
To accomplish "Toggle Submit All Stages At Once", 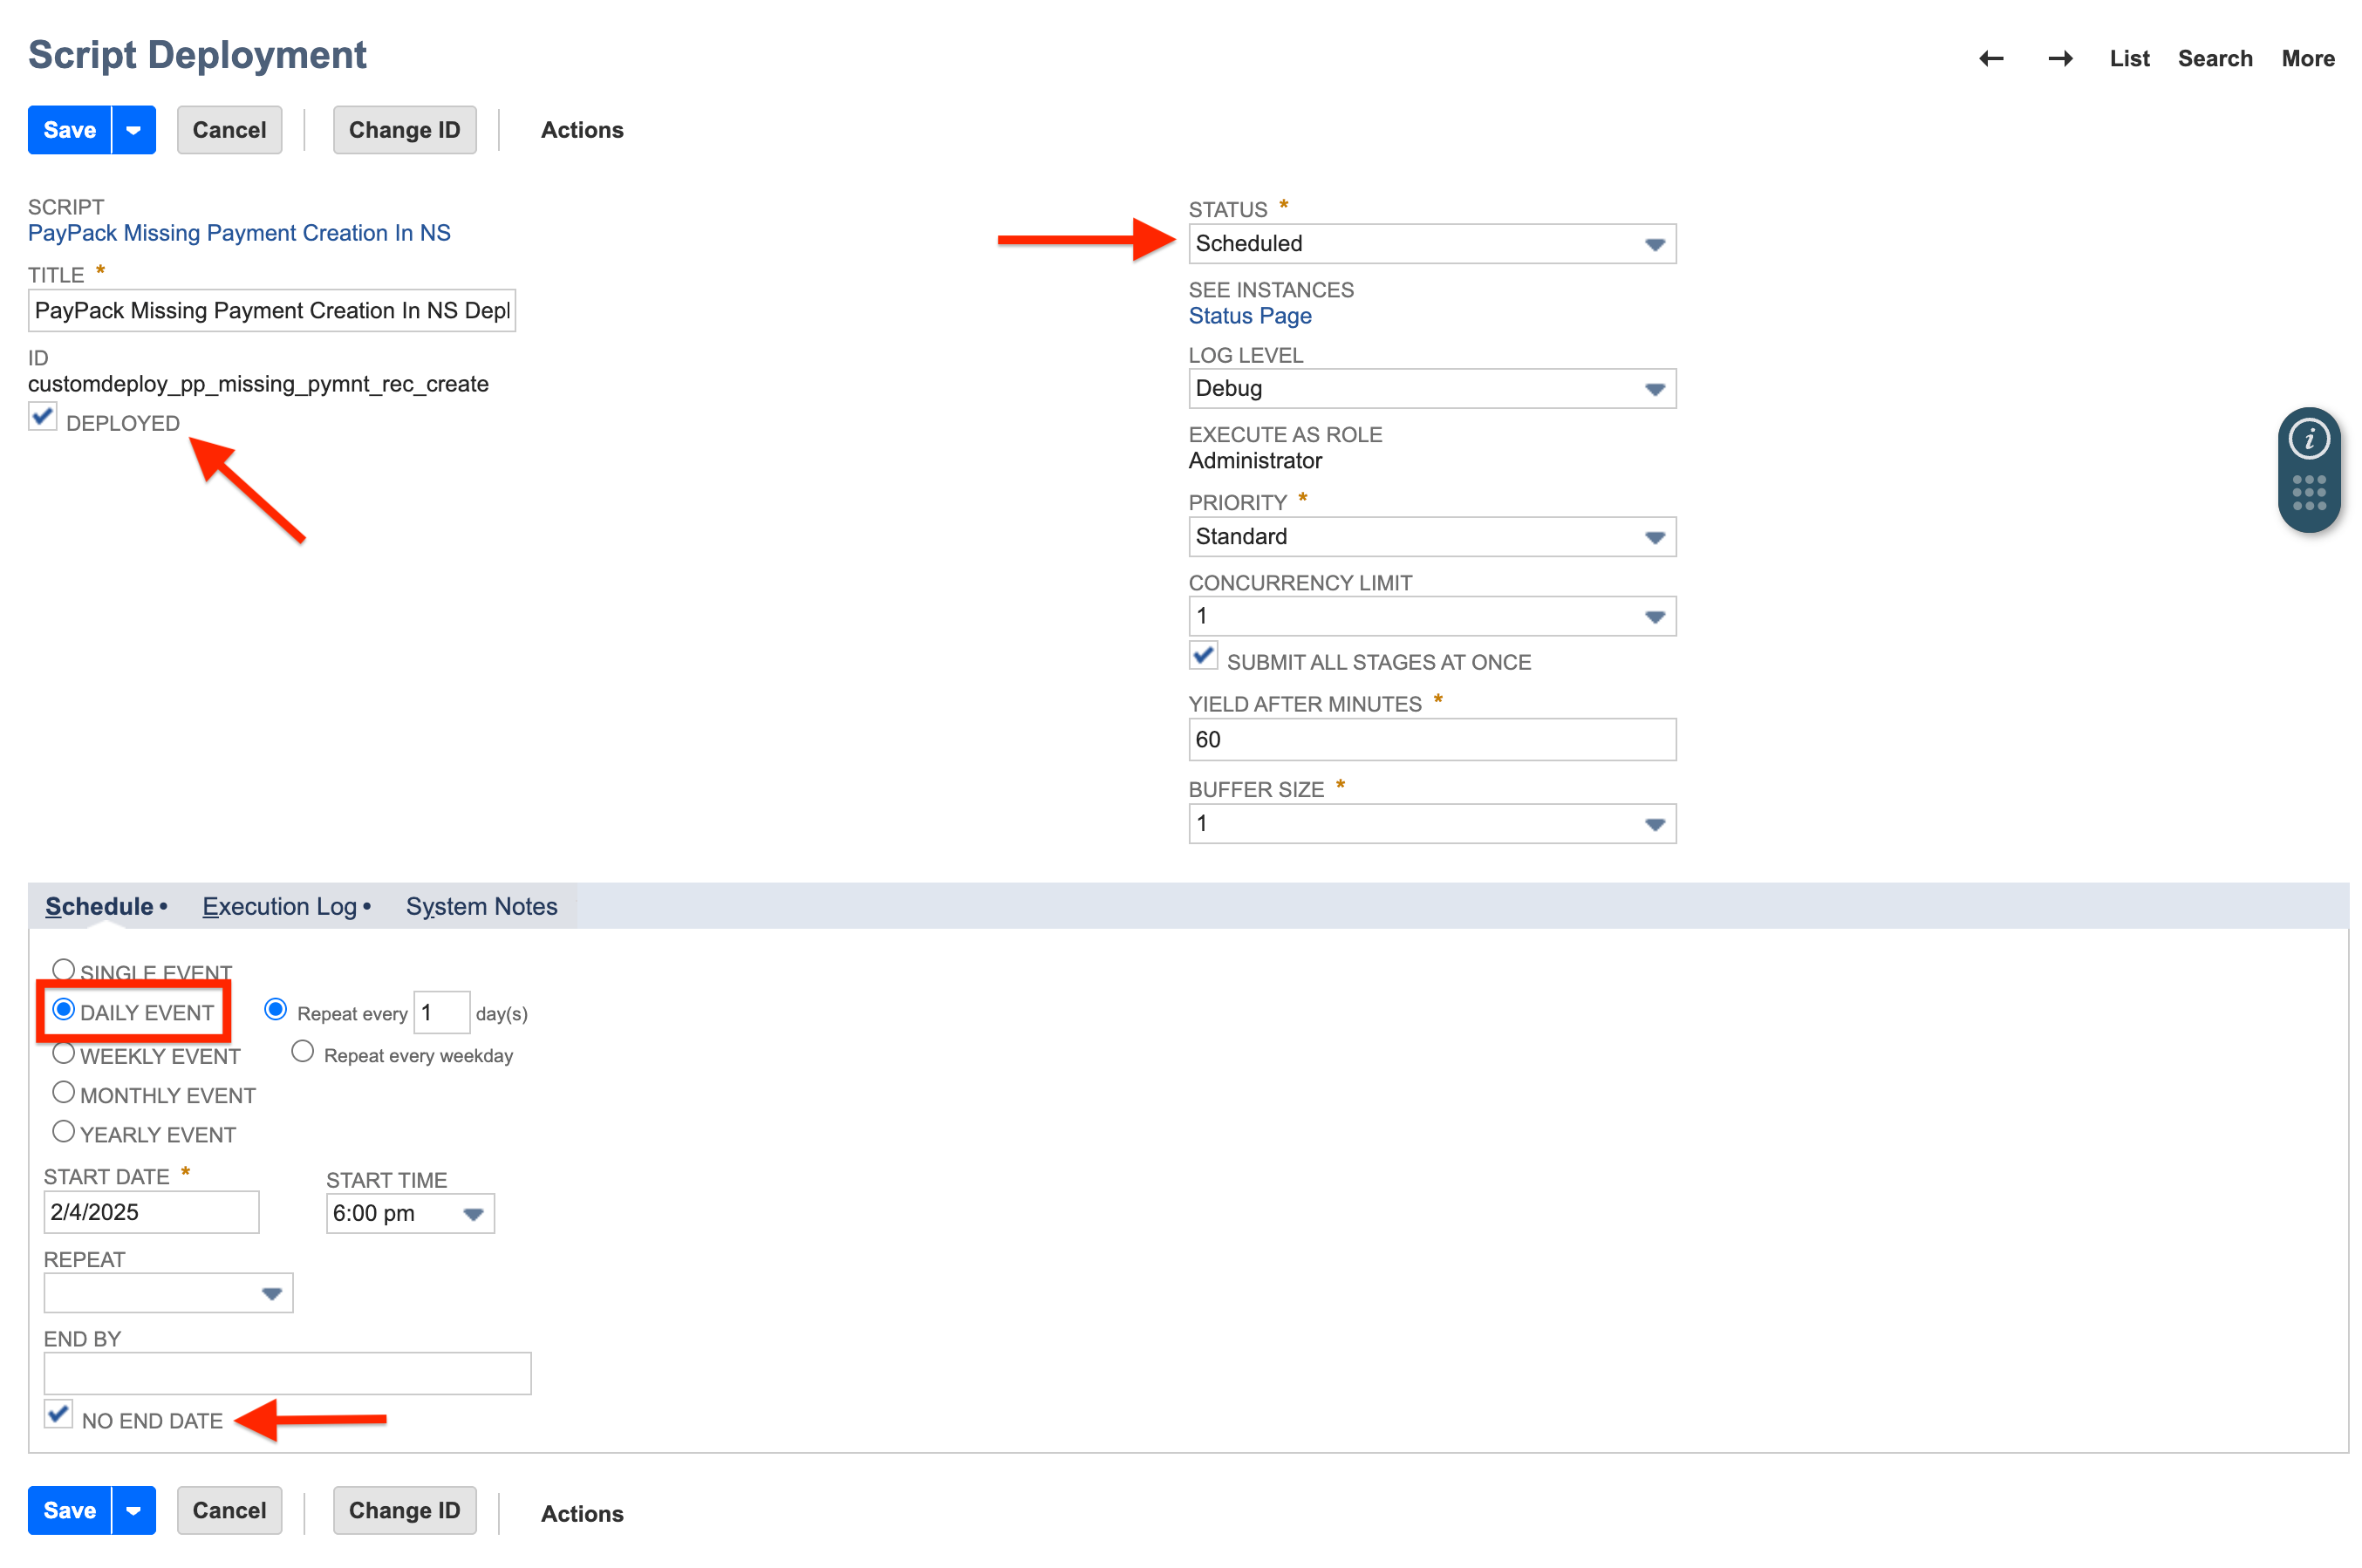I will [x=1203, y=655].
